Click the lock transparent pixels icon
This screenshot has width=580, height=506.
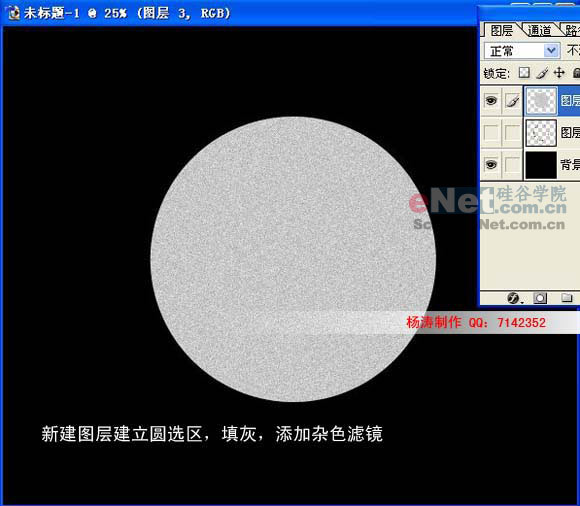[x=524, y=72]
